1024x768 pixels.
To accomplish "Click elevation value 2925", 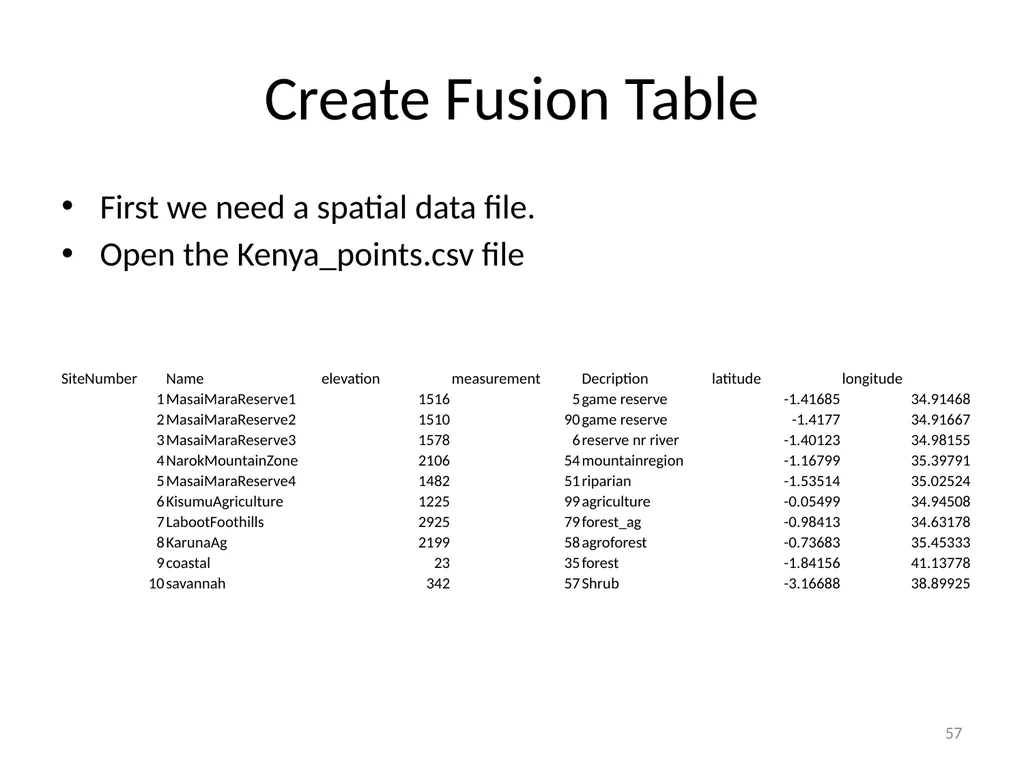I will (x=434, y=522).
